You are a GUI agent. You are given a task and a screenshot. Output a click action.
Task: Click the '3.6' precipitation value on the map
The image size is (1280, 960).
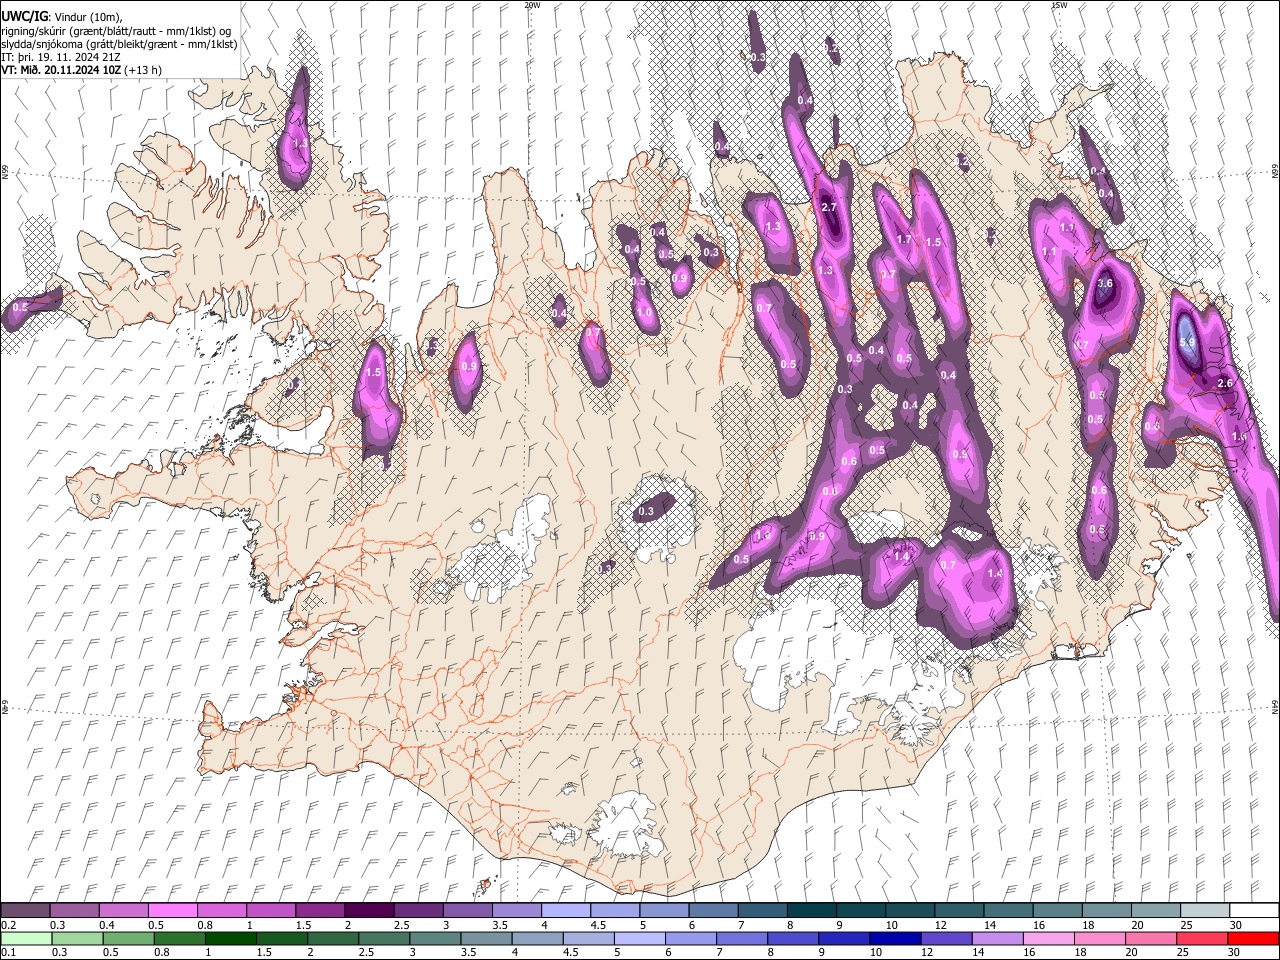[1105, 284]
